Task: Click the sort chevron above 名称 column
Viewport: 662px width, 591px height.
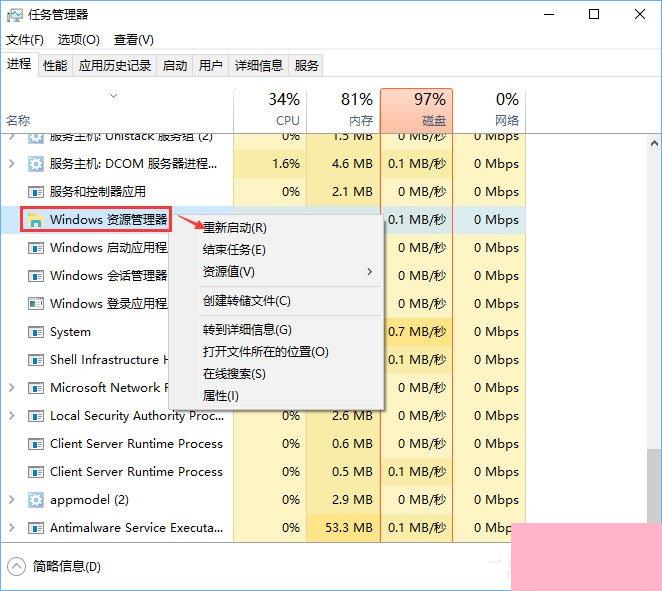Action: pyautogui.click(x=114, y=96)
